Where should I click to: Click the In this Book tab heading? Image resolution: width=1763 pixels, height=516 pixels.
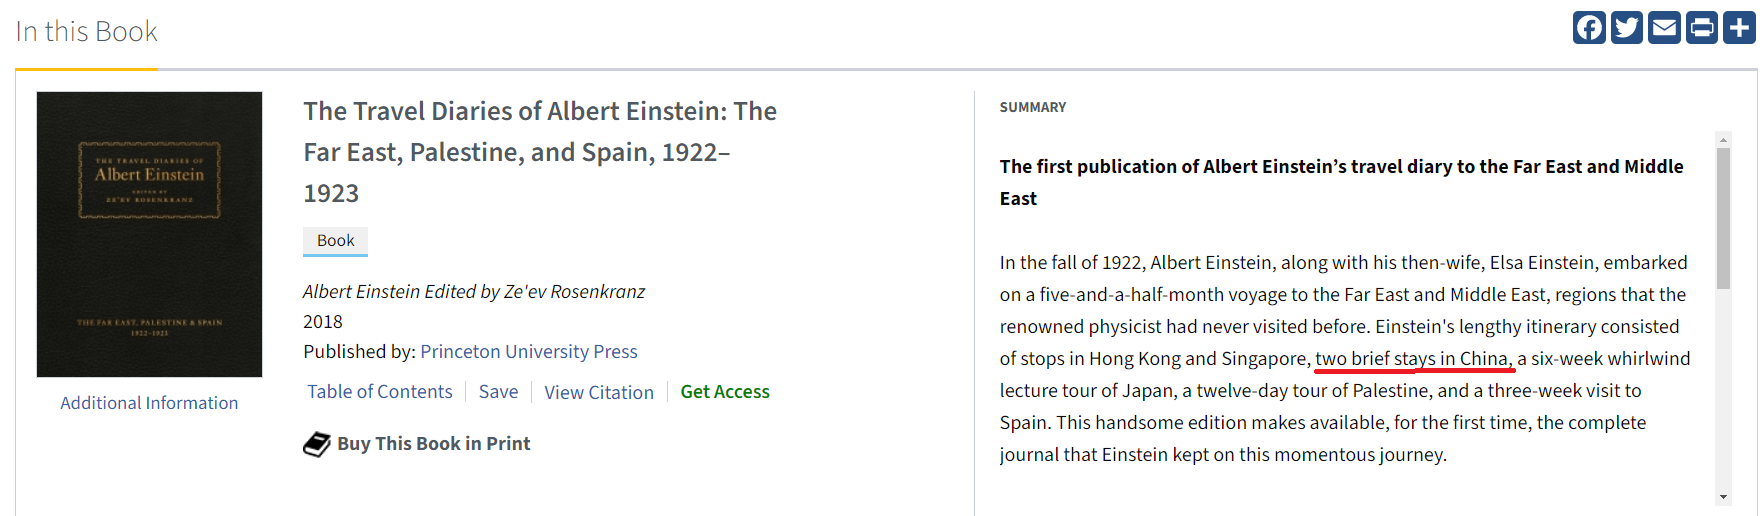(x=87, y=32)
